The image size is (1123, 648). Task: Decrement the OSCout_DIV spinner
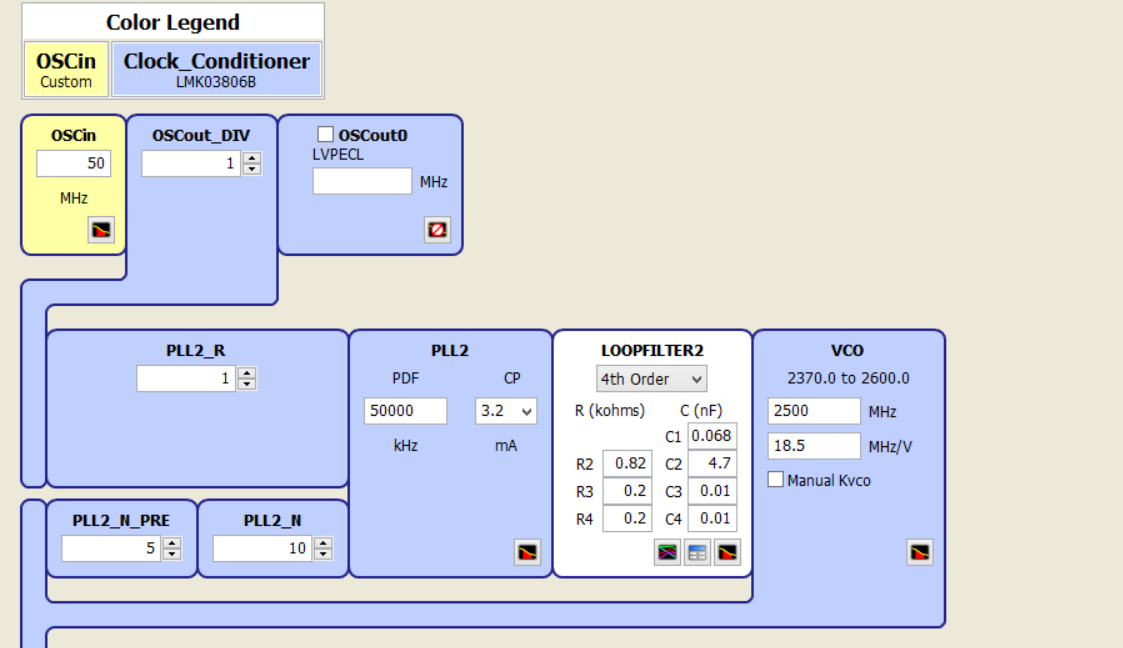point(251,169)
